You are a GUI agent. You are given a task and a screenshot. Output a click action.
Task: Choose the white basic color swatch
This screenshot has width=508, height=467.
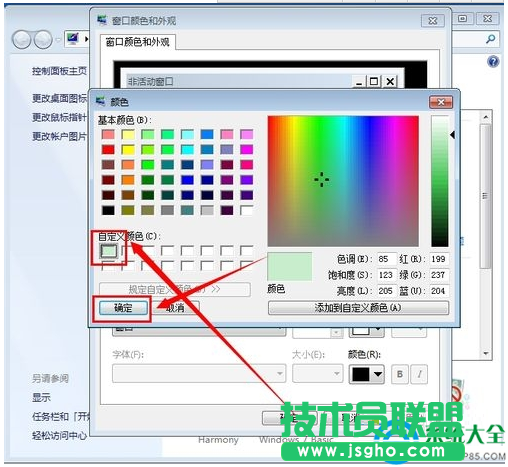point(247,210)
